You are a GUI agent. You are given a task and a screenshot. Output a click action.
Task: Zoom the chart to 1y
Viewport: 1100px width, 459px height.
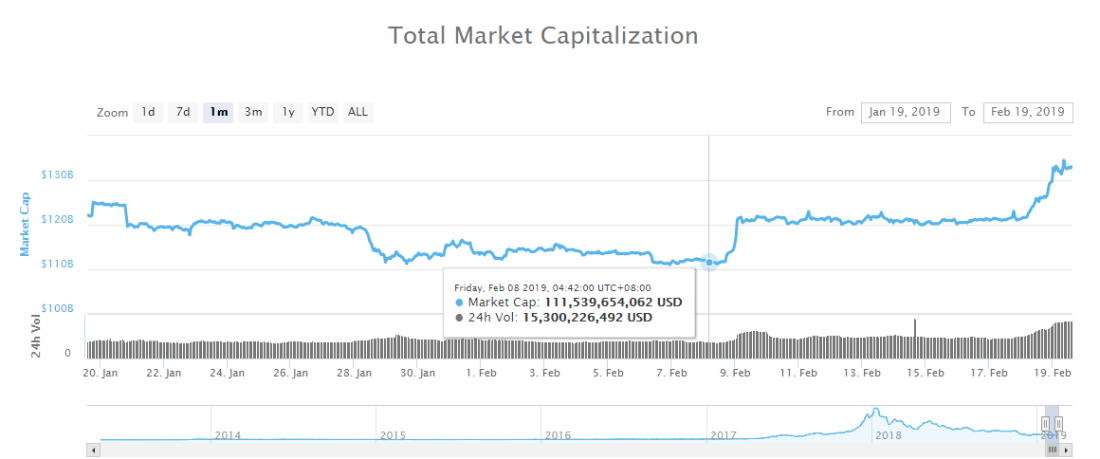point(288,112)
